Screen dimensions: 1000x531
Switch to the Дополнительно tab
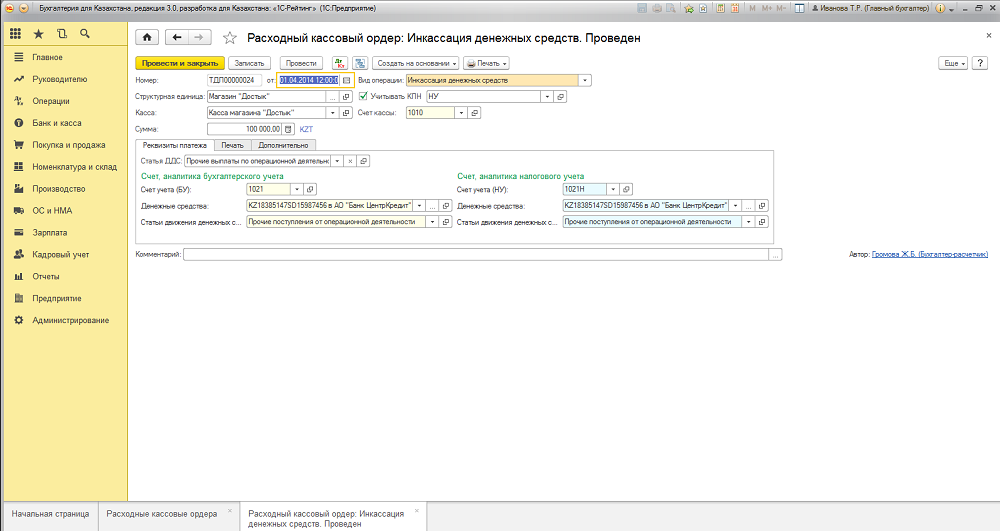point(283,145)
